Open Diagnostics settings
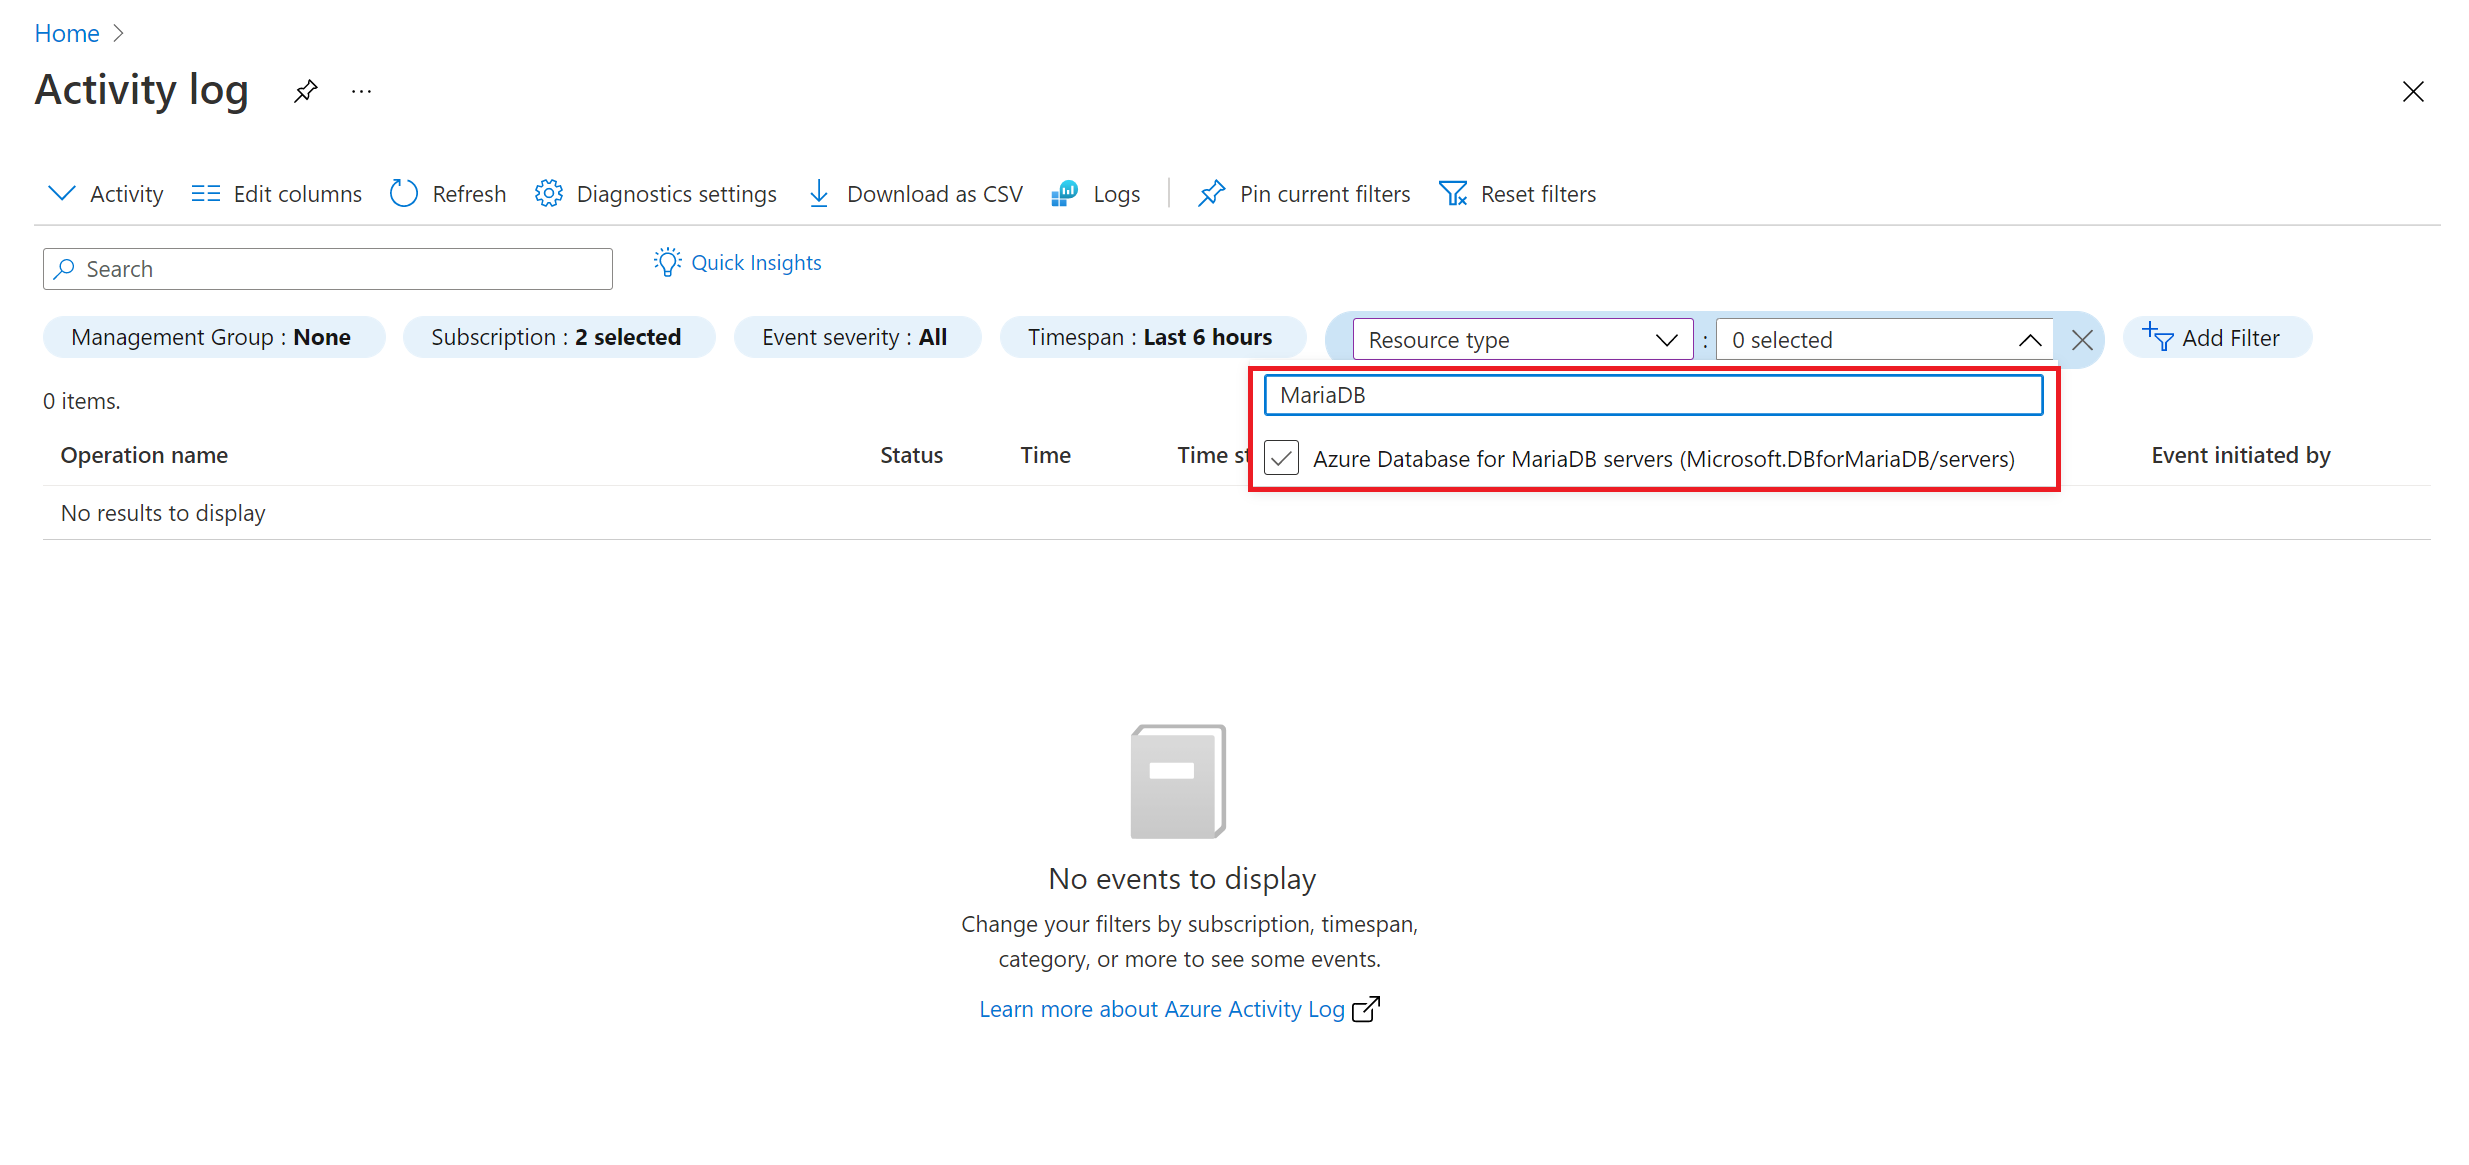The height and width of the screenshot is (1165, 2469). pyautogui.click(x=655, y=193)
